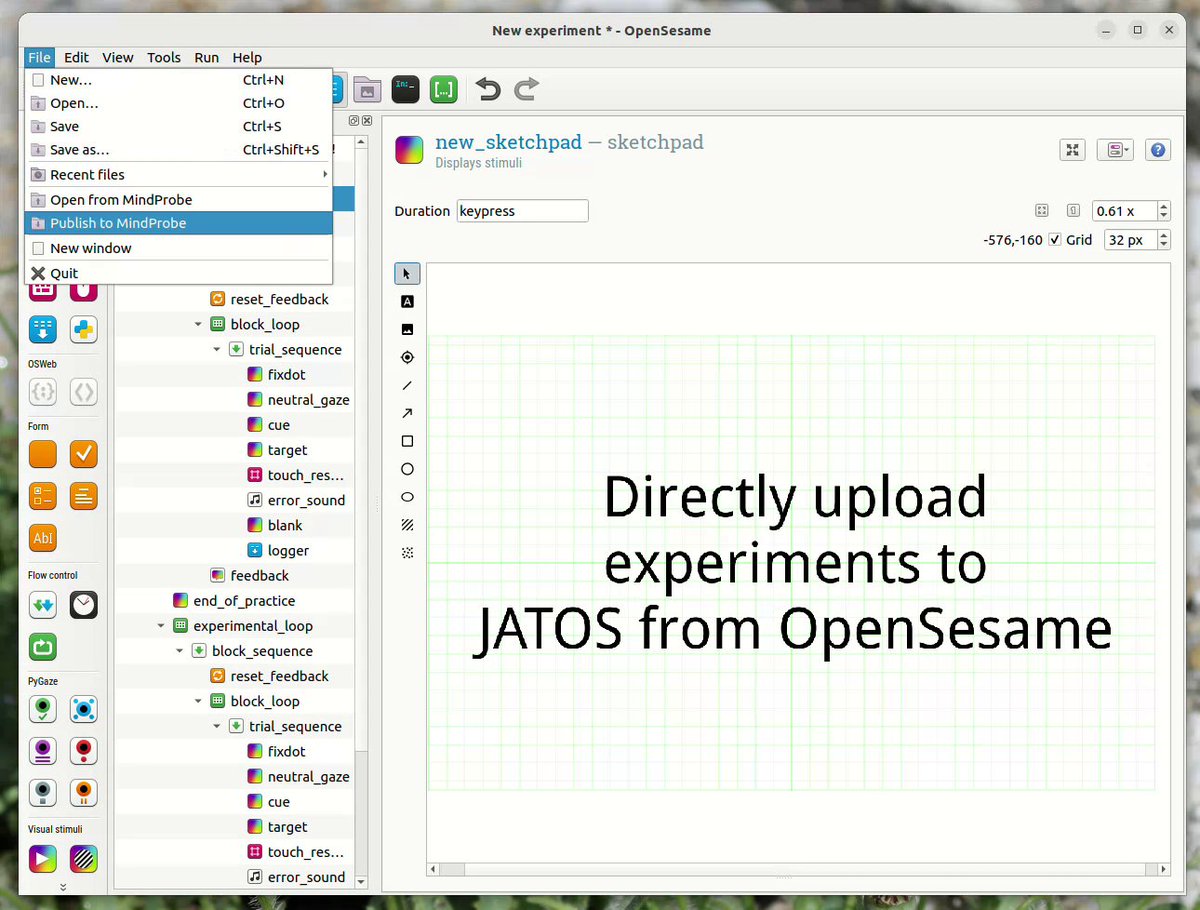Choose the line drawing tool
The height and width of the screenshot is (910, 1200).
point(407,385)
